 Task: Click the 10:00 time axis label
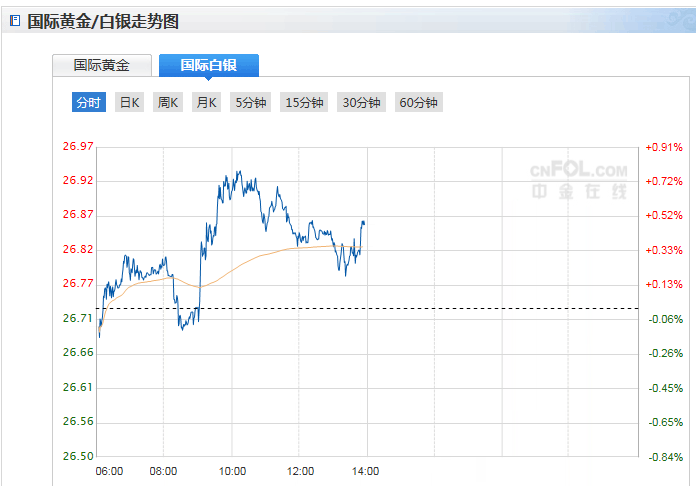tap(232, 471)
